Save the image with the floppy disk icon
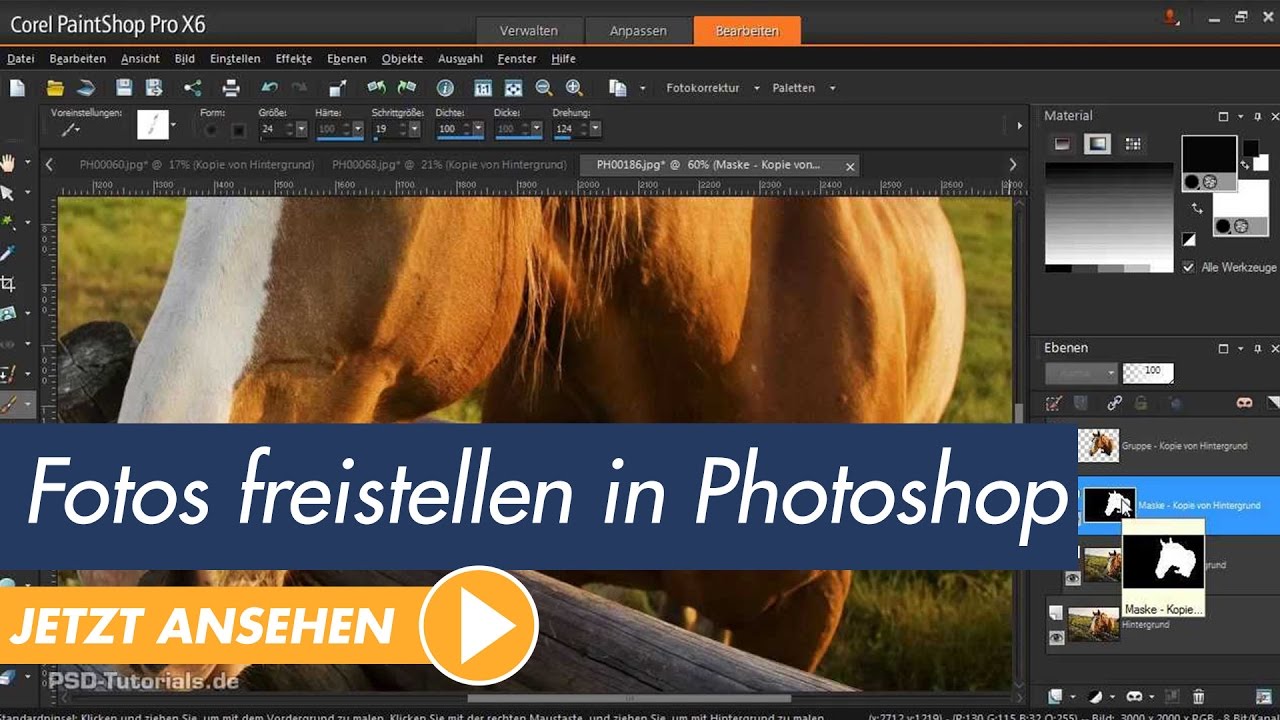The image size is (1280, 720). (124, 88)
